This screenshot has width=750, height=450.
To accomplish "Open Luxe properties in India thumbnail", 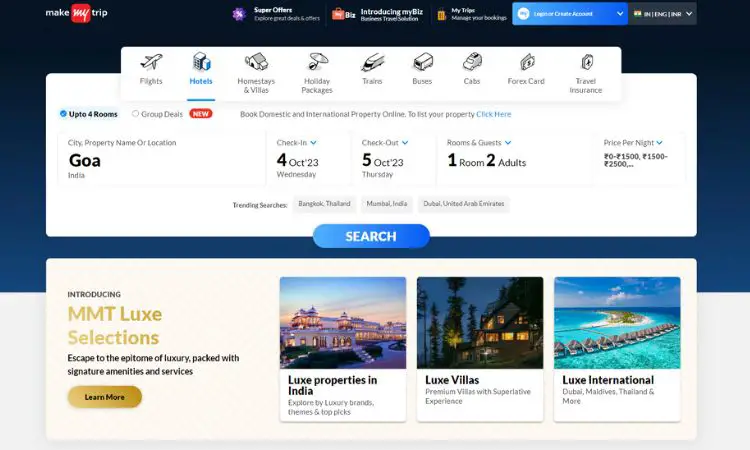I will click(343, 323).
